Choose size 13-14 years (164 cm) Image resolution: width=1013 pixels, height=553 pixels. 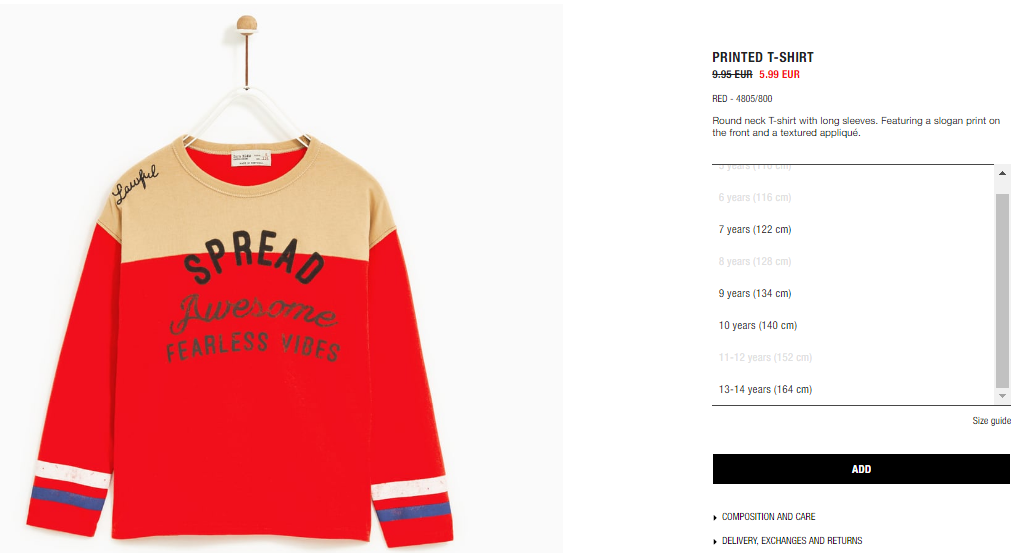765,390
